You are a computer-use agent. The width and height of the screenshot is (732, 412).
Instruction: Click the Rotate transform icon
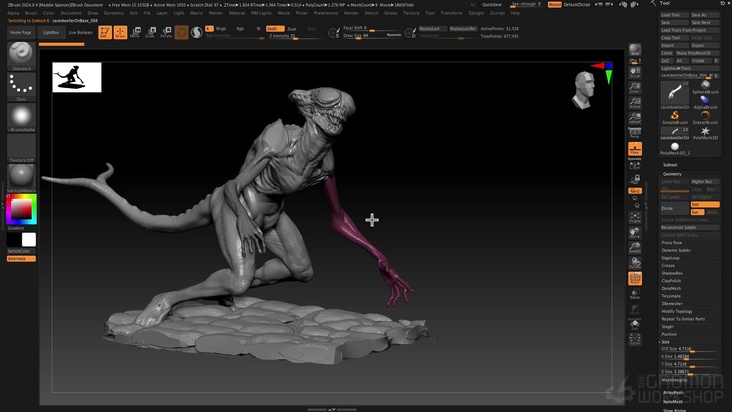pos(165,32)
